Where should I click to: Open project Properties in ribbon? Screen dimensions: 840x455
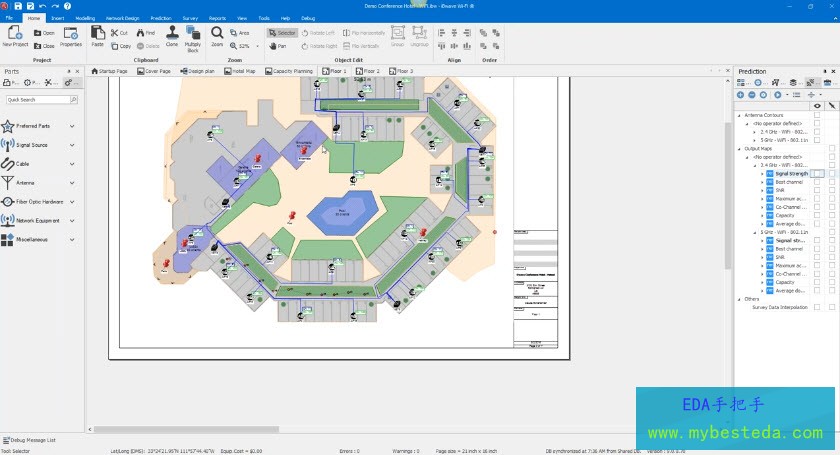click(x=71, y=36)
